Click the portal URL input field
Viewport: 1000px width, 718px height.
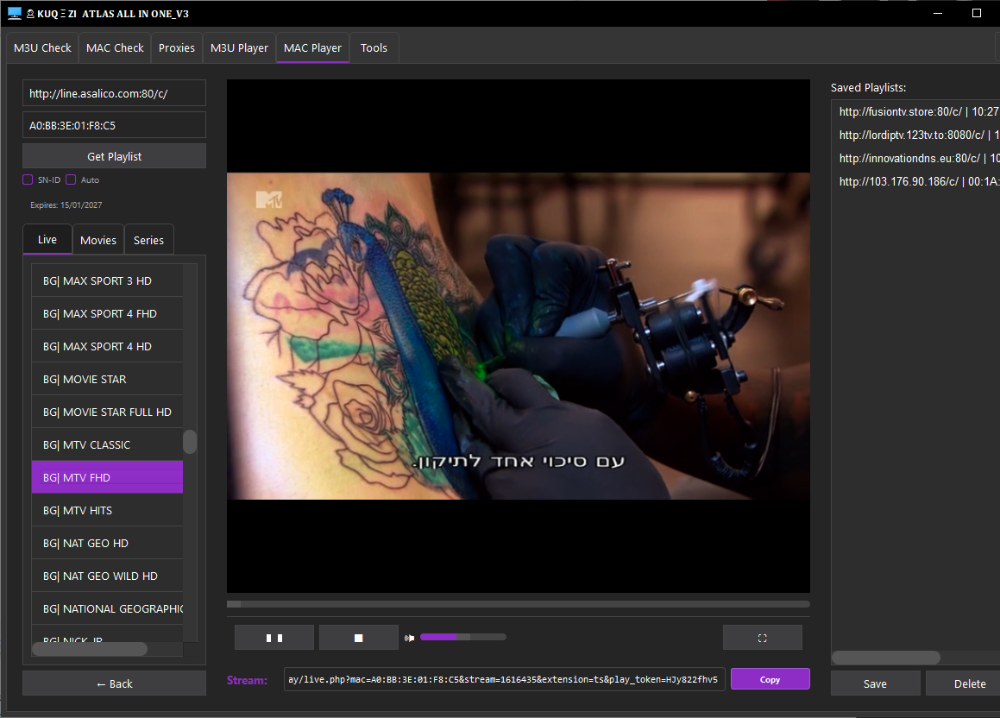114,93
